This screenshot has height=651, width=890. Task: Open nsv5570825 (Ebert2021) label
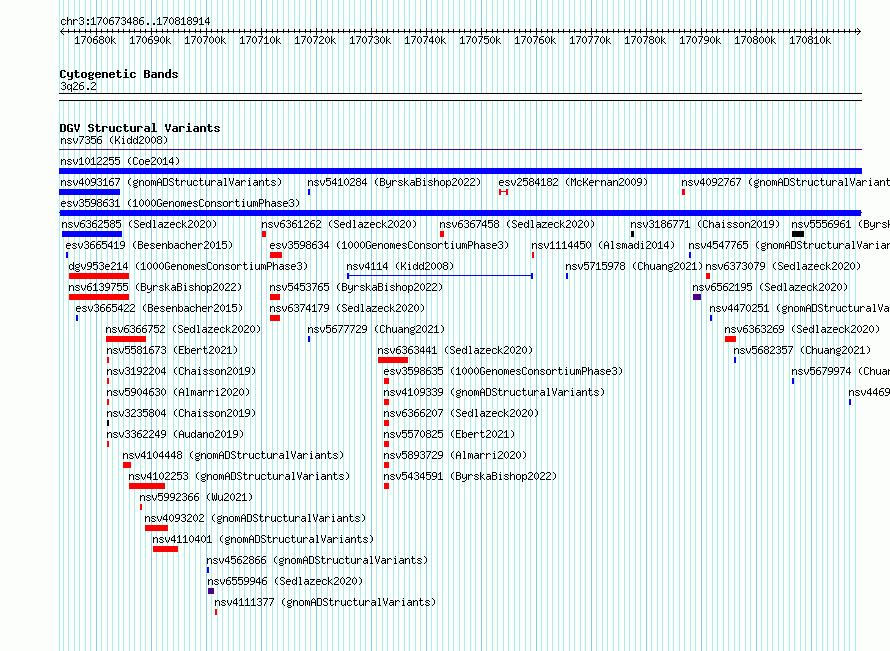point(449,434)
